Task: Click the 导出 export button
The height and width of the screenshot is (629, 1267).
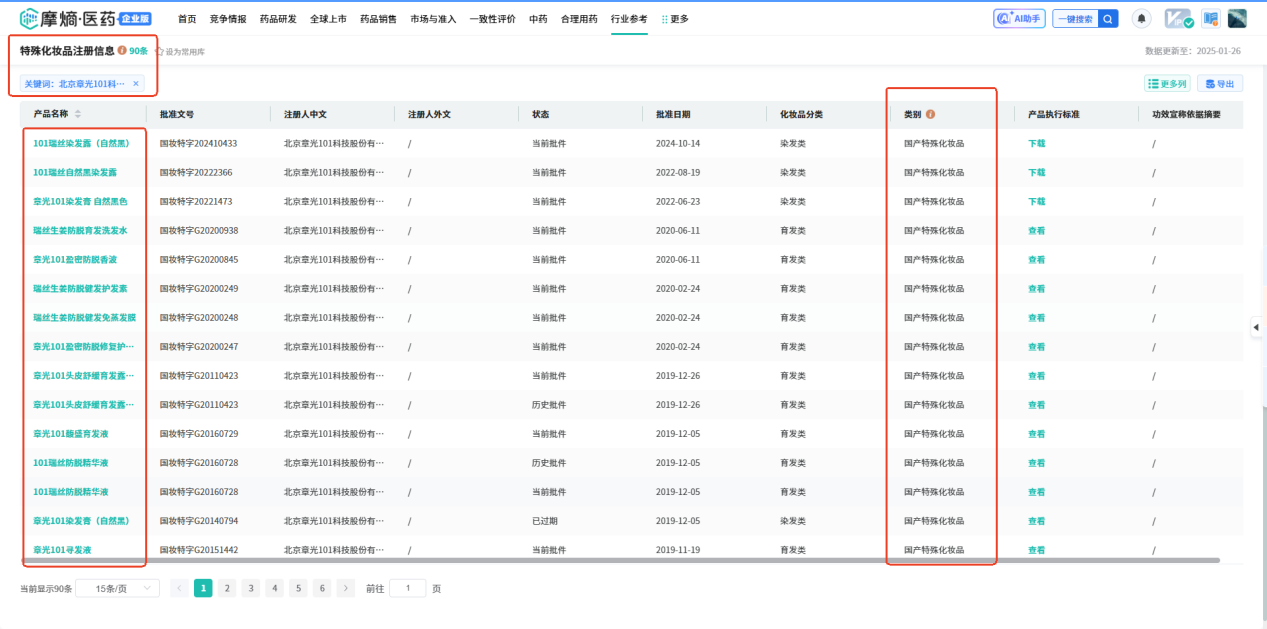Action: [1219, 84]
